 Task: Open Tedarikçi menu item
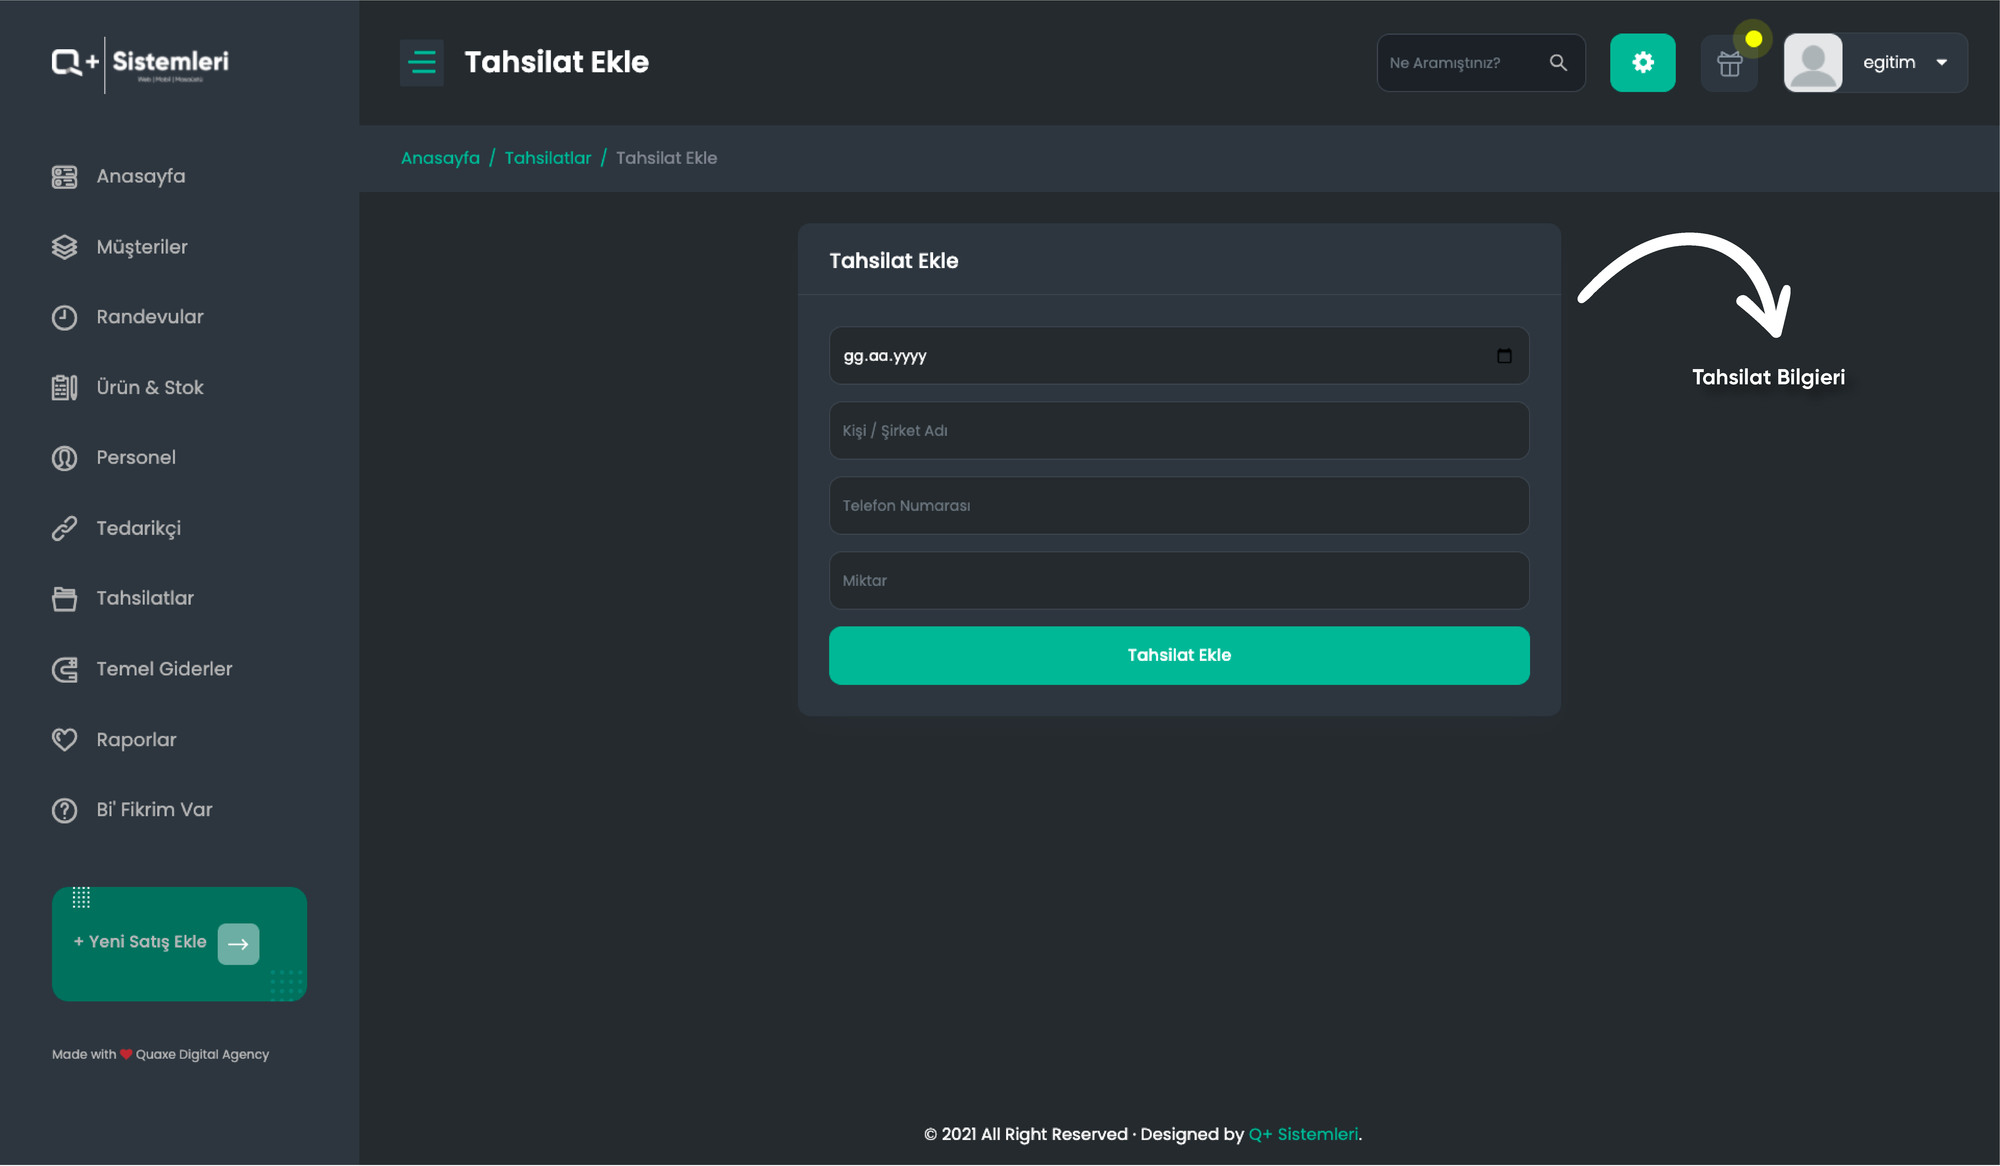[138, 528]
